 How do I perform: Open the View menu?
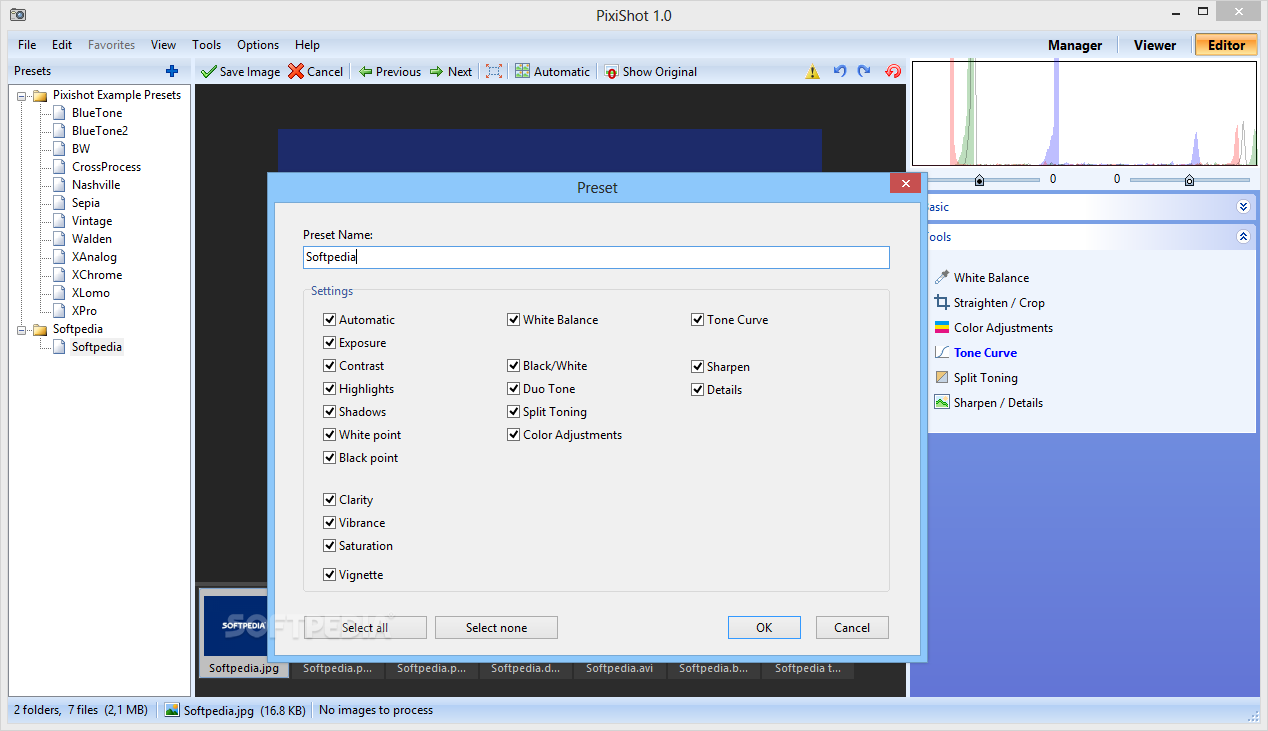(163, 45)
